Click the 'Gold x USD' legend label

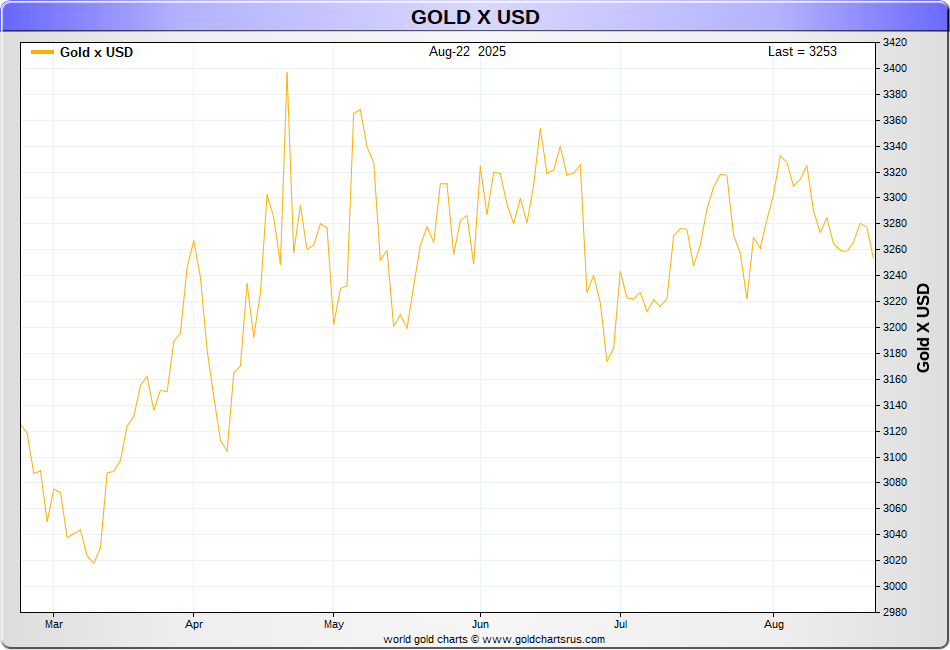96,52
